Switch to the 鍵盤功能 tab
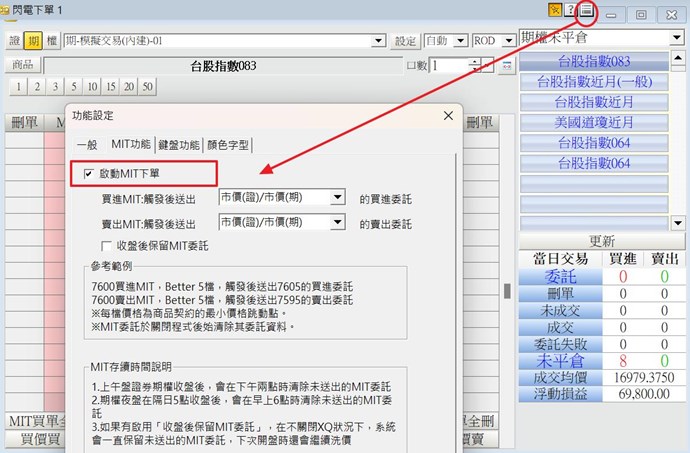This screenshot has width=690, height=453. point(179,144)
